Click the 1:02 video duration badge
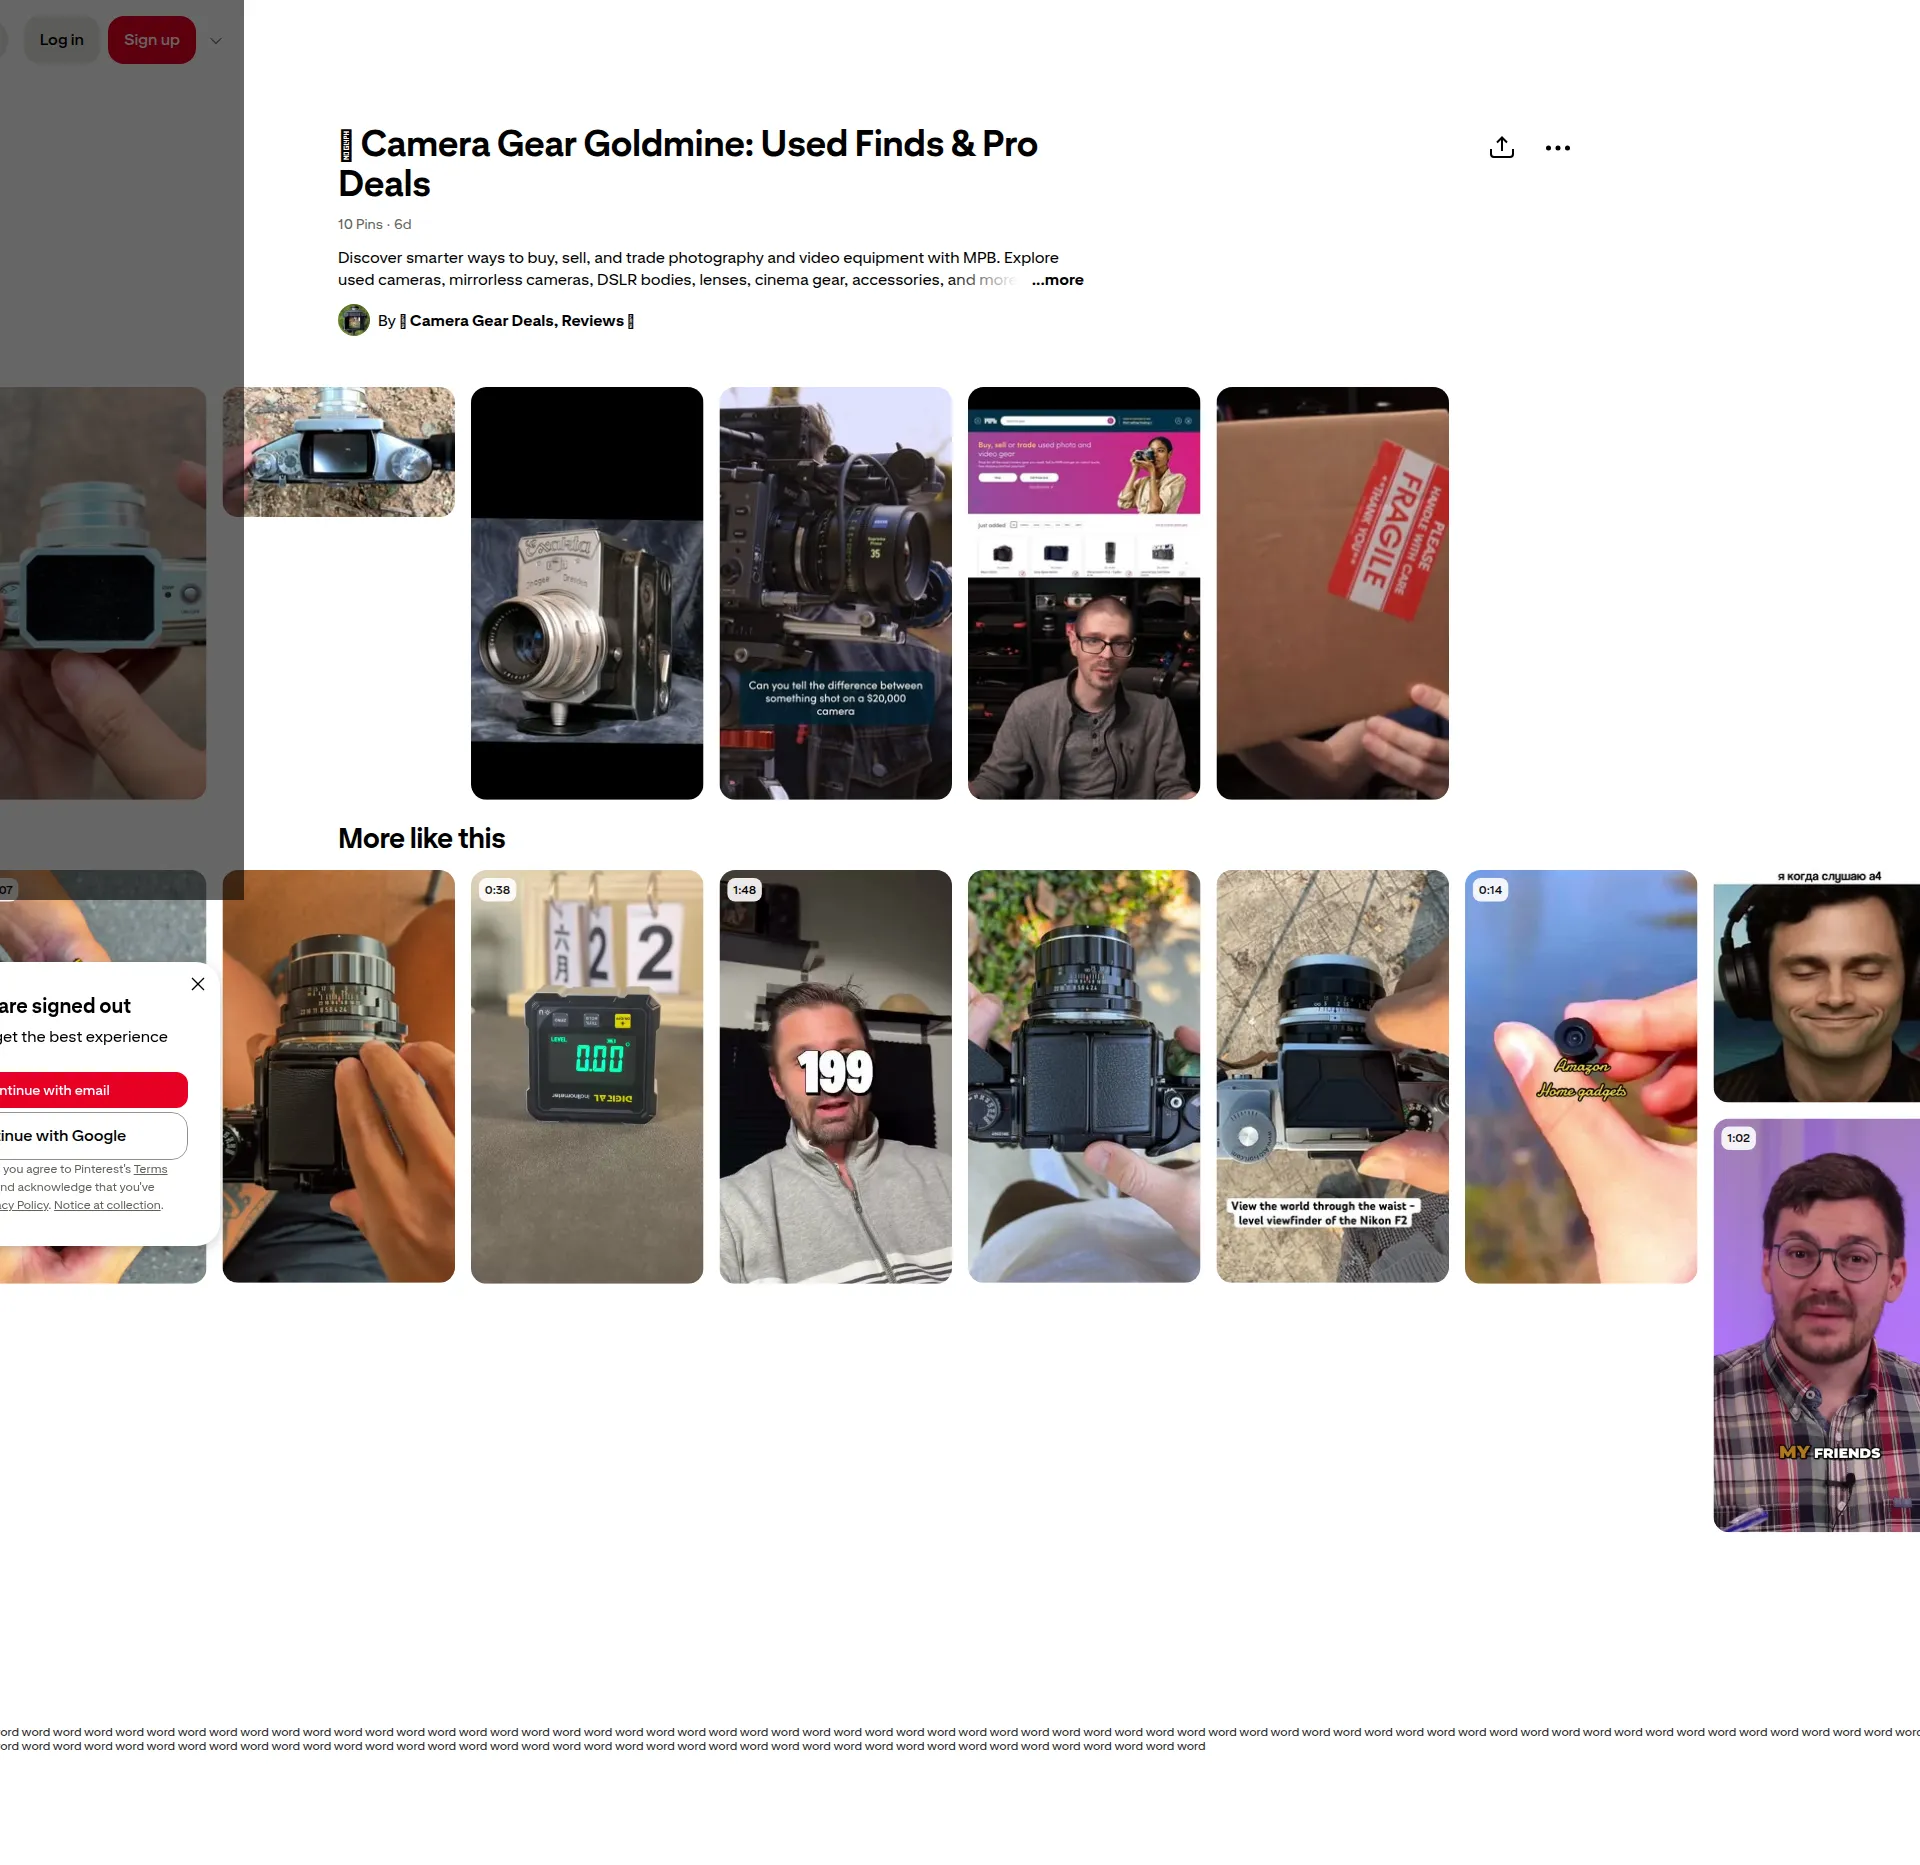1920x1865 pixels. pyautogui.click(x=1738, y=1138)
